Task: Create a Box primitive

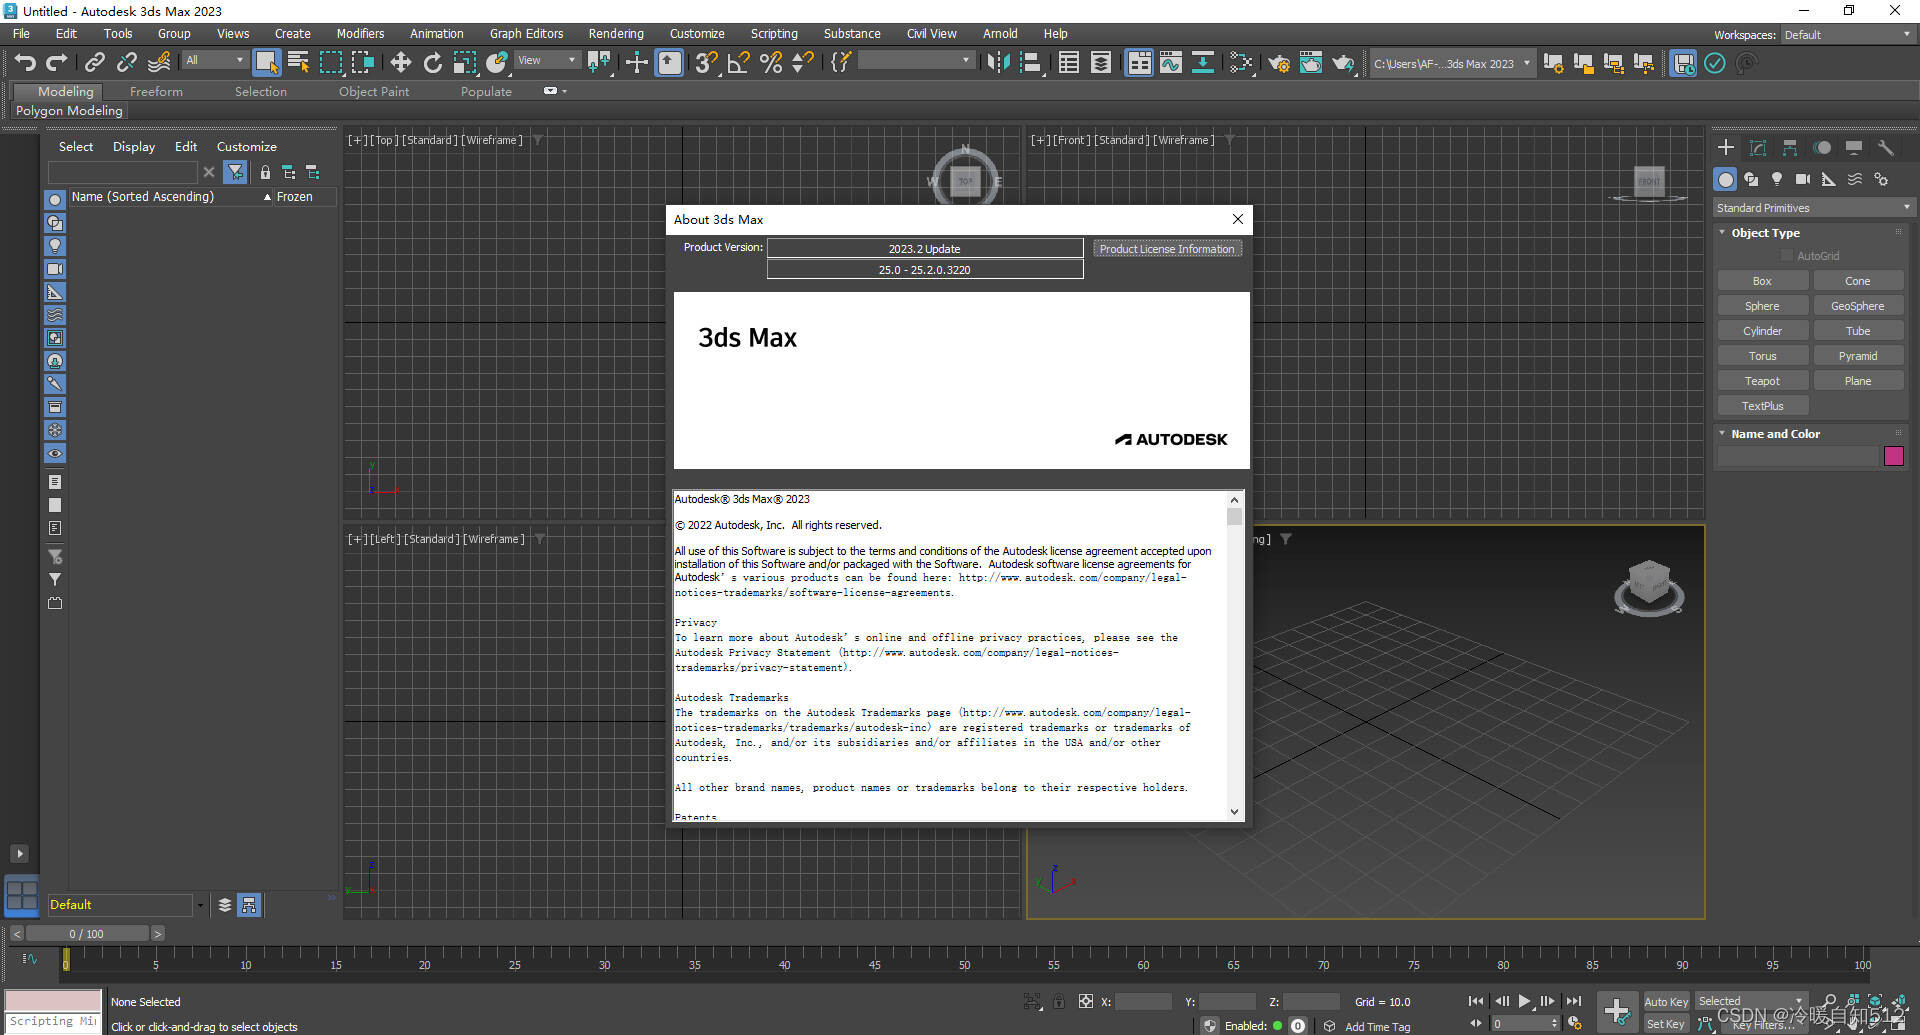Action: tap(1762, 281)
